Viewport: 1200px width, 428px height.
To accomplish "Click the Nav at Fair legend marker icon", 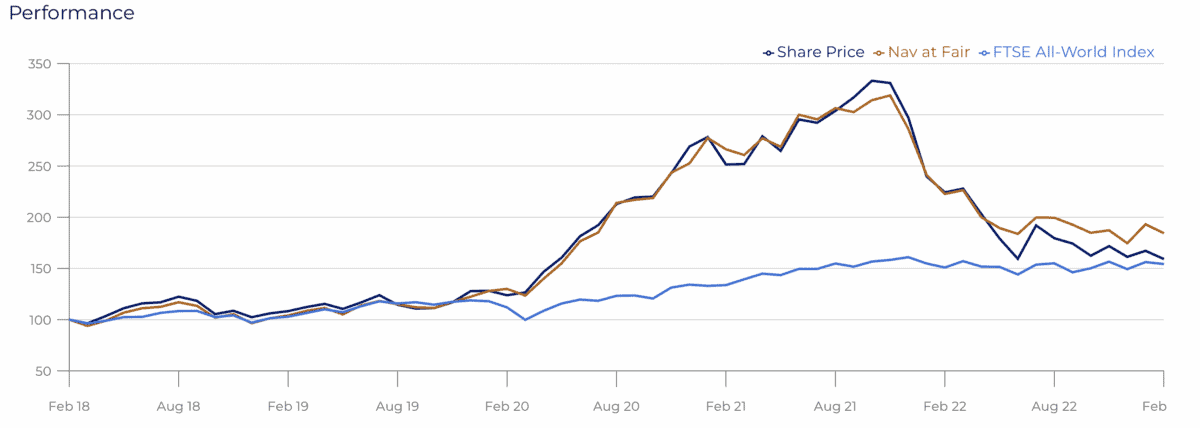I will tap(877, 53).
